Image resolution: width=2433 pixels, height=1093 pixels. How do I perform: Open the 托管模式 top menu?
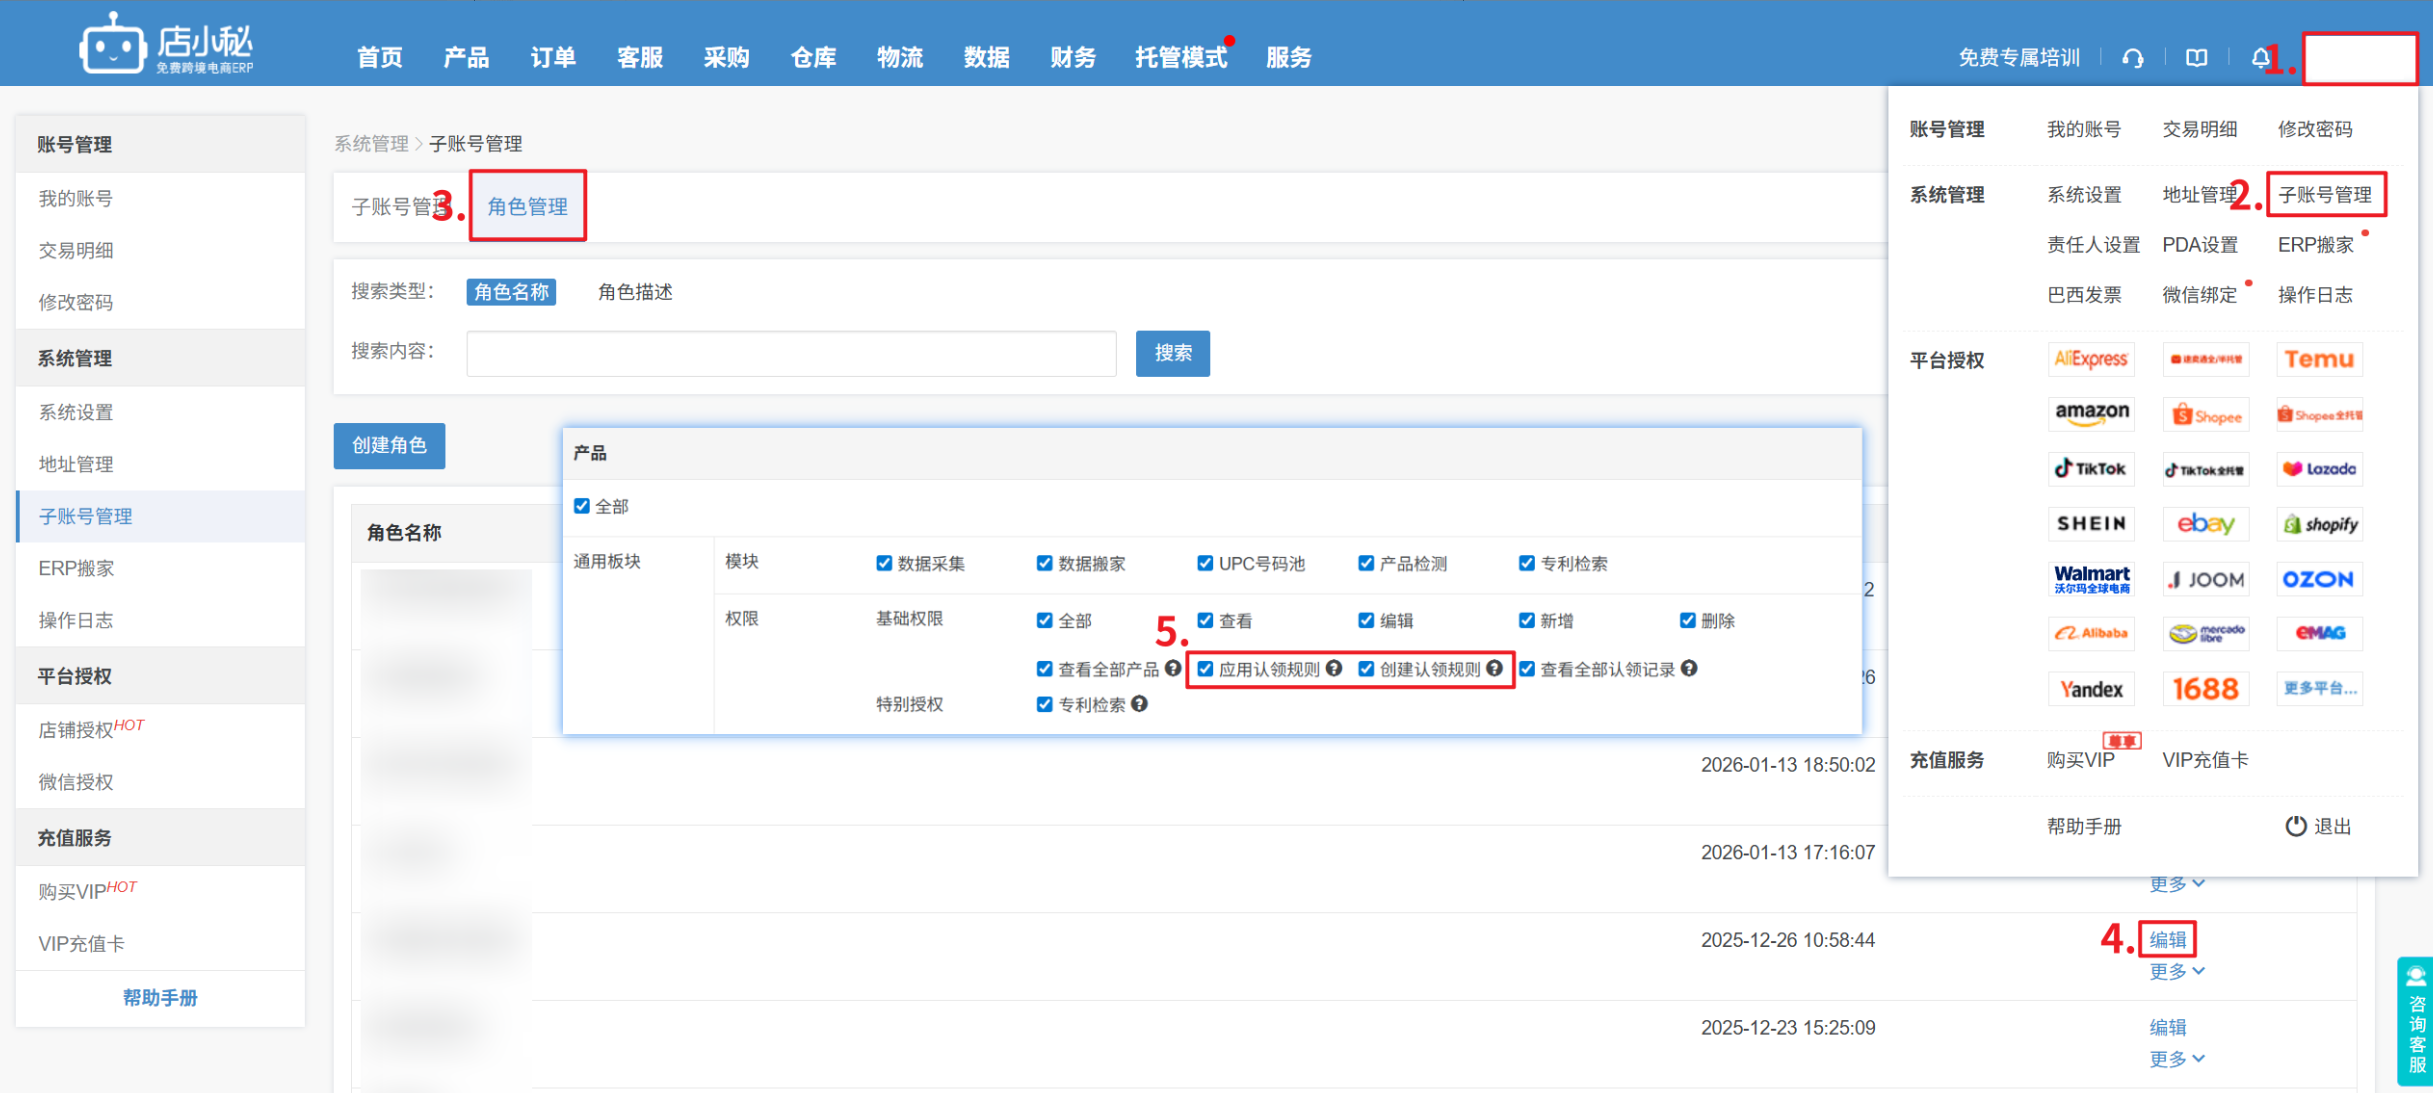click(x=1180, y=58)
